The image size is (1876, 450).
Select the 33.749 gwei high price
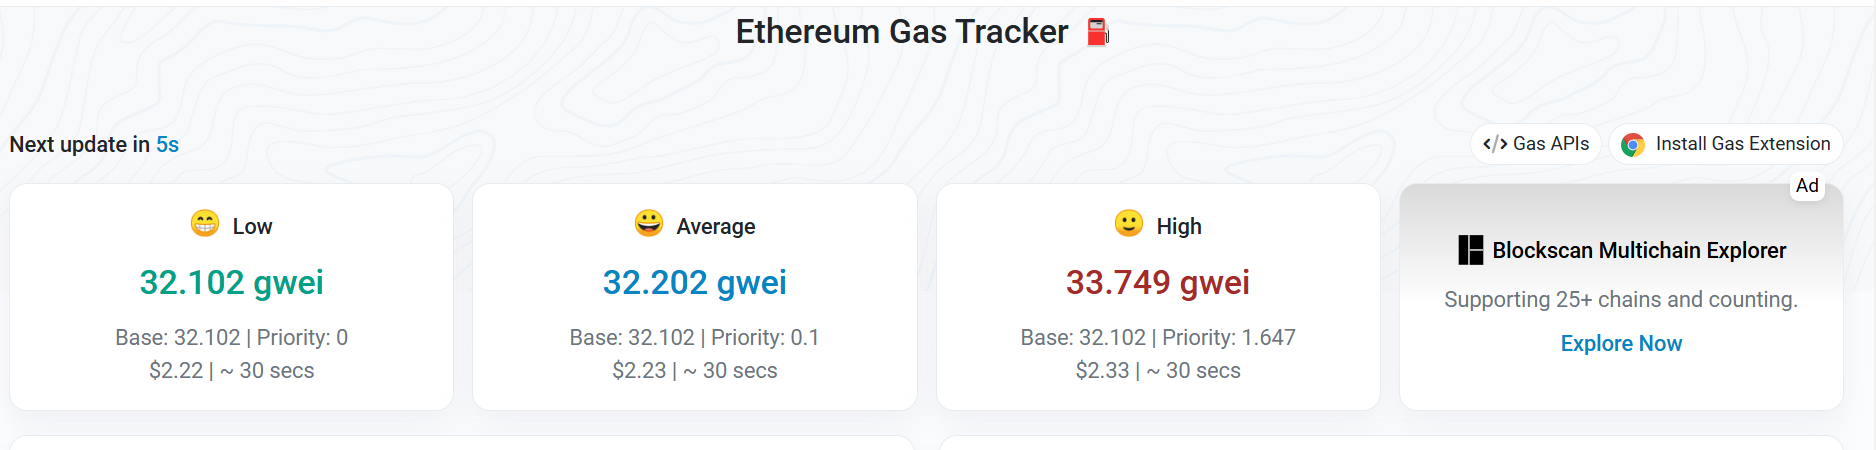point(1158,282)
